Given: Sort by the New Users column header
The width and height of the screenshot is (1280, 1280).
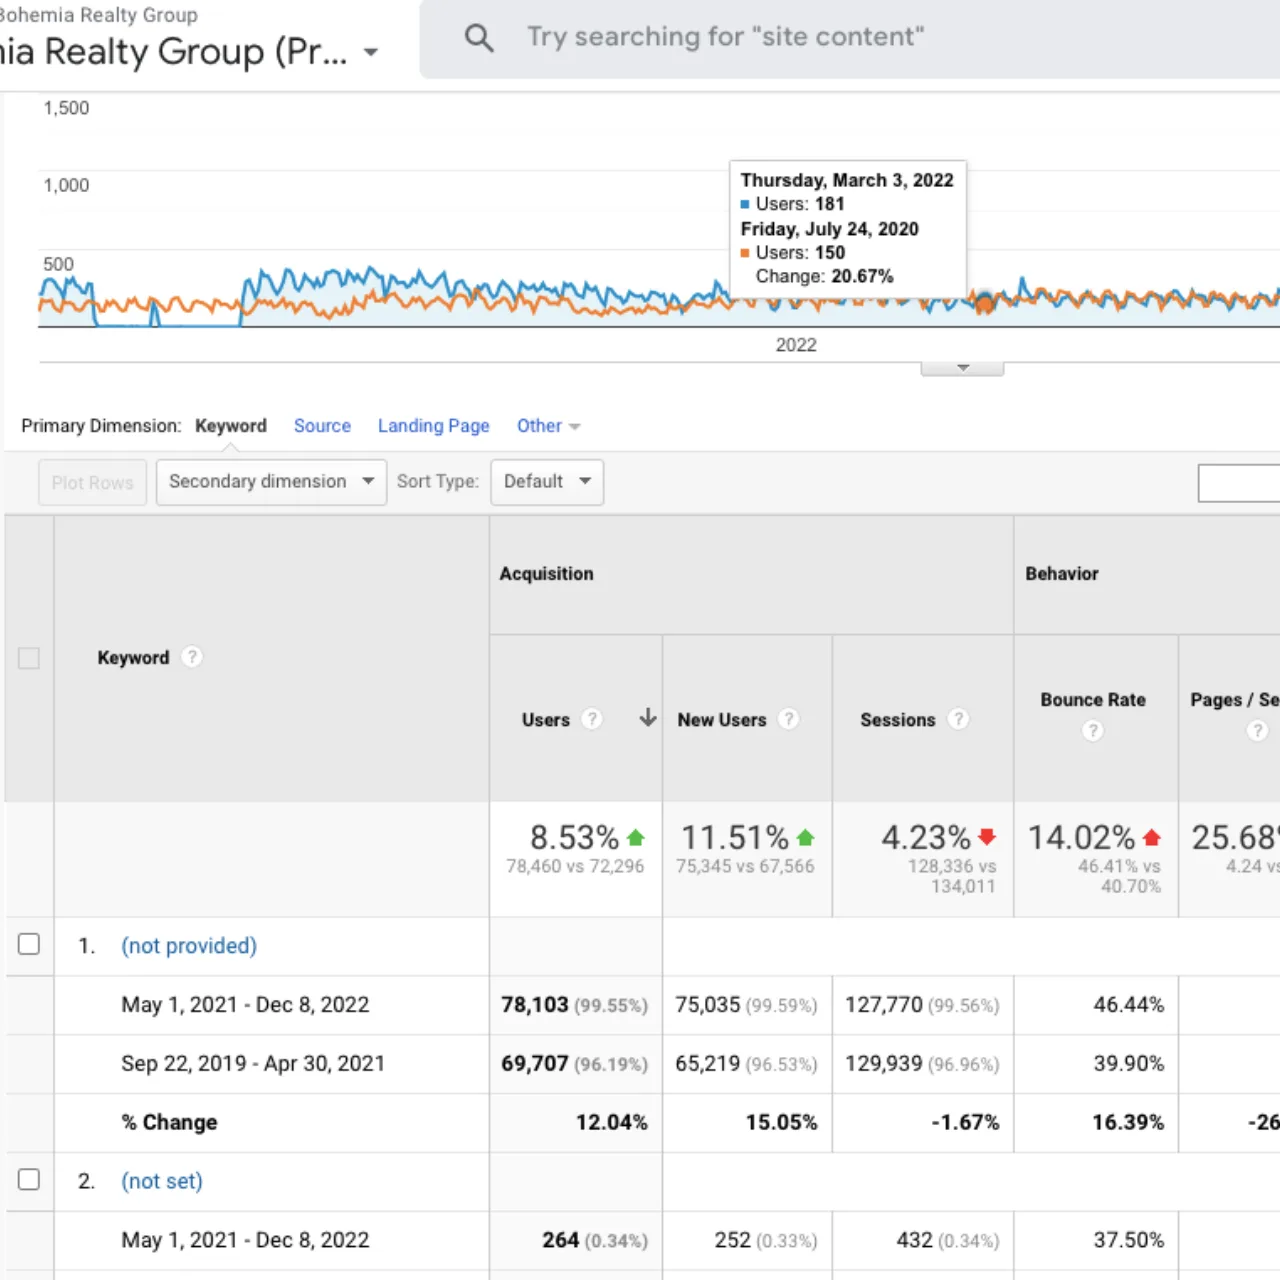Looking at the screenshot, I should click(x=722, y=720).
